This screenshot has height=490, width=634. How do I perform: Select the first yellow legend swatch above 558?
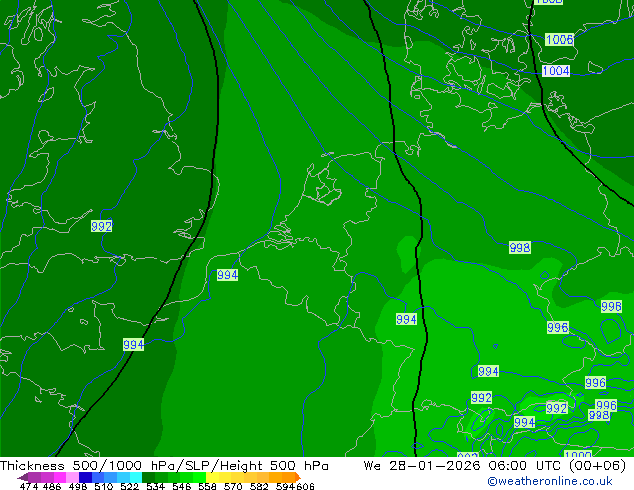click(x=212, y=477)
